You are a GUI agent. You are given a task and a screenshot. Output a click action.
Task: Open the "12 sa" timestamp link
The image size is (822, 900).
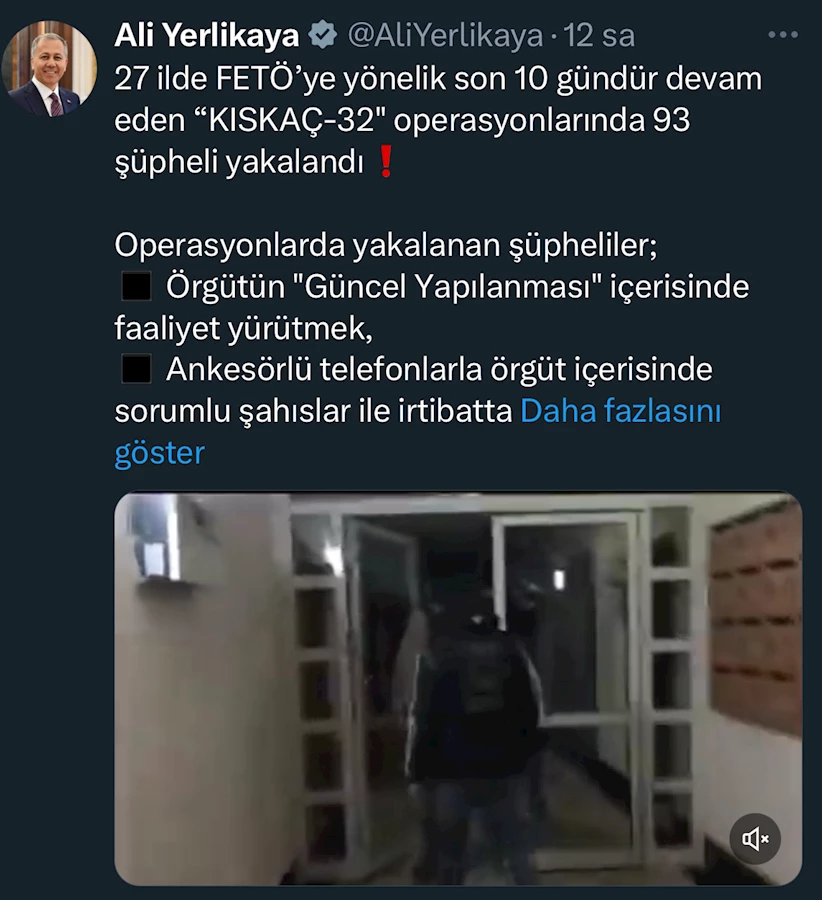(599, 36)
